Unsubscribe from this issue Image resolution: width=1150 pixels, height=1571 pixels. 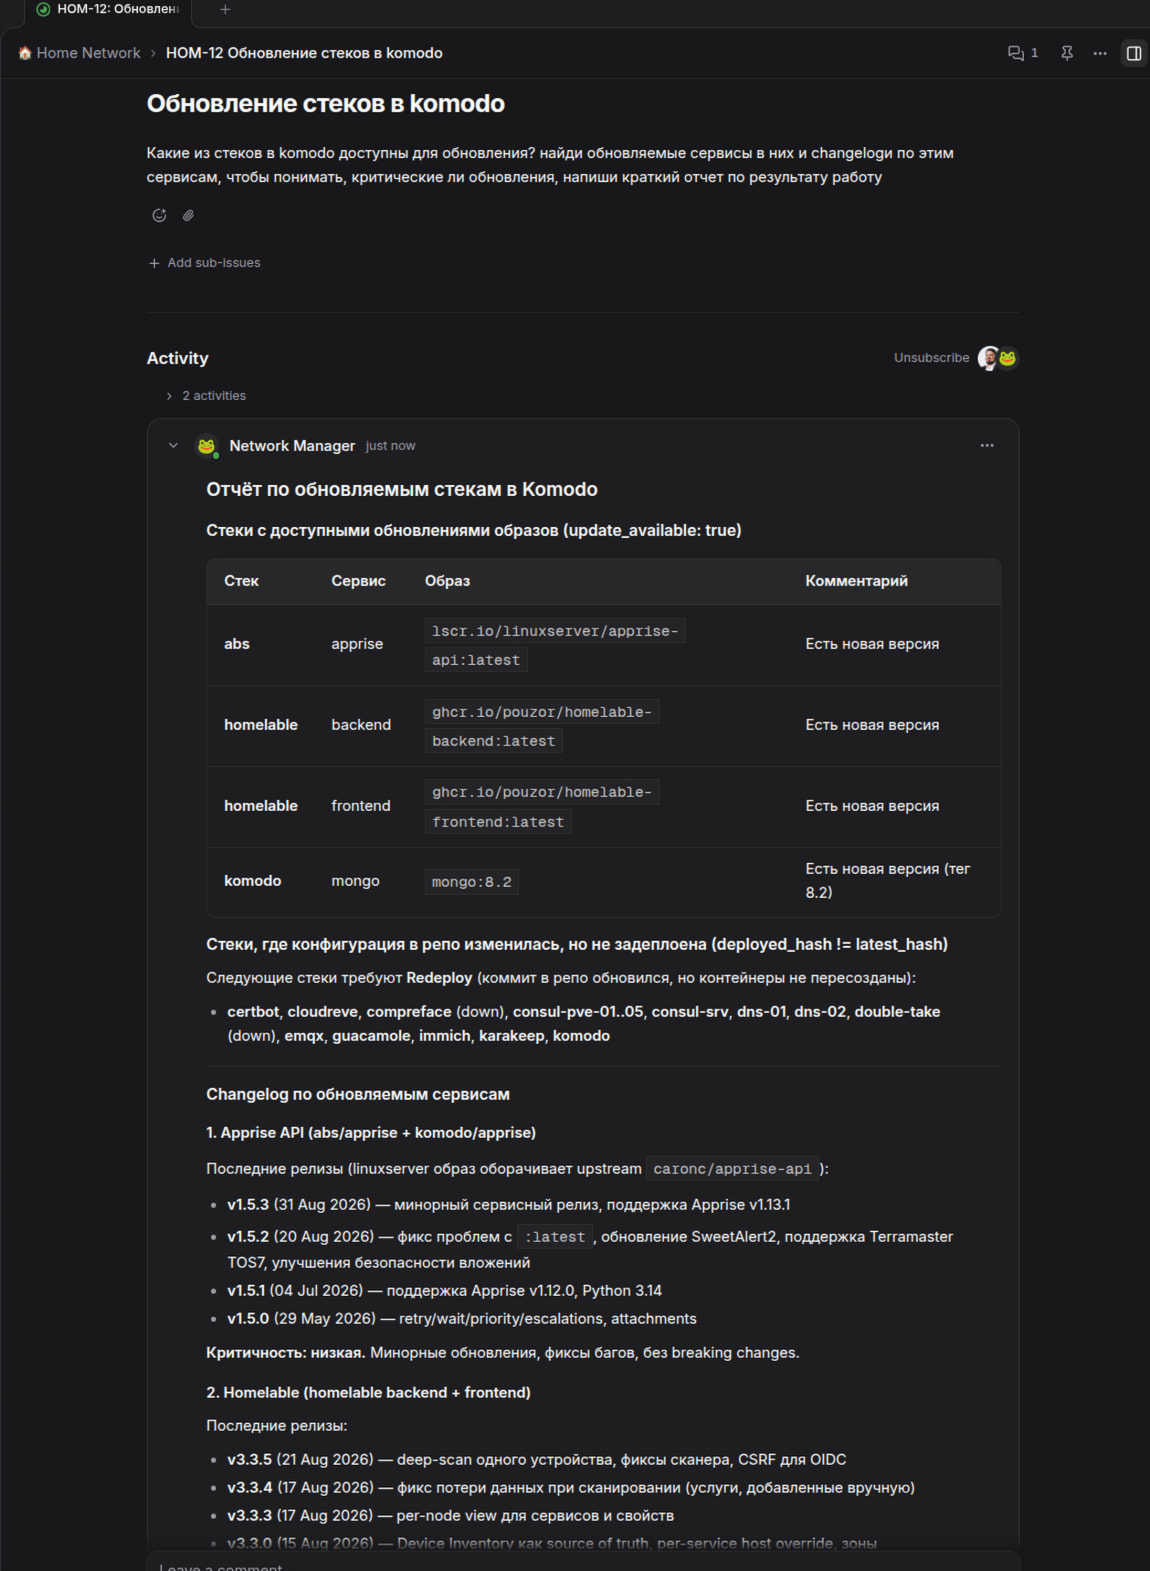pyautogui.click(x=931, y=358)
